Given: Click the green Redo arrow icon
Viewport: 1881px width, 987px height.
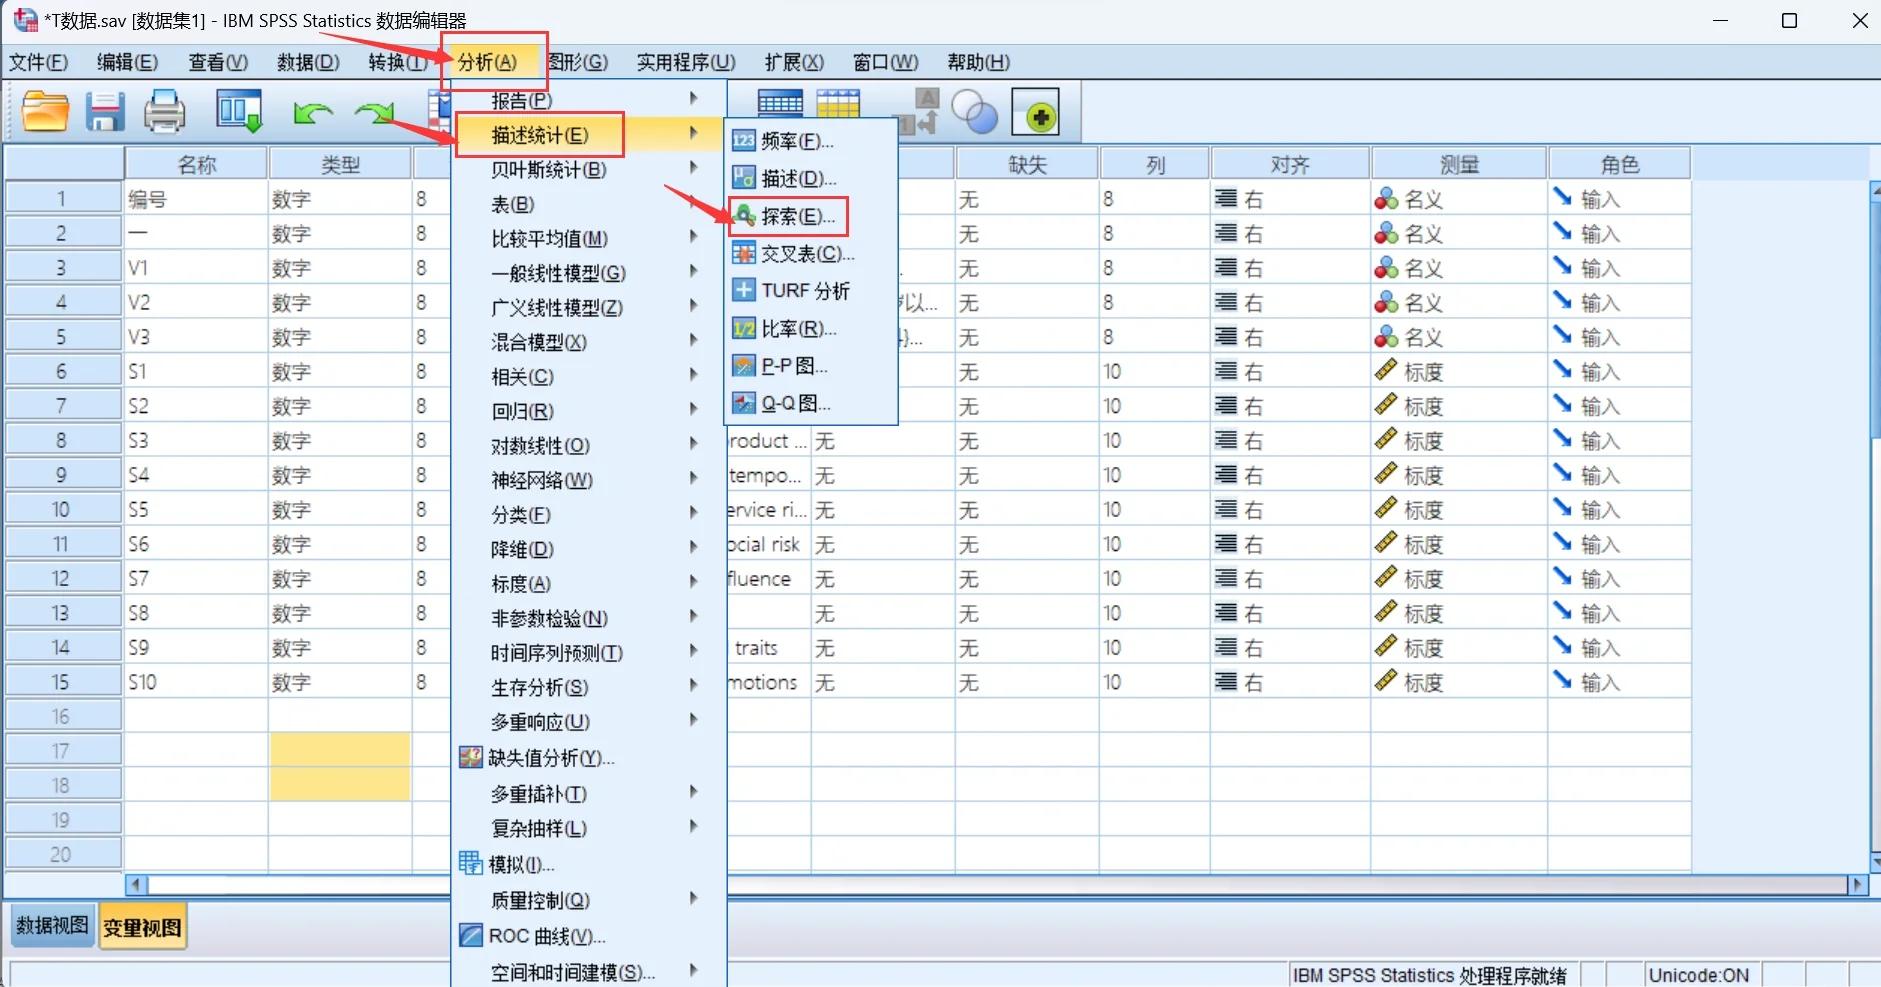Looking at the screenshot, I should point(375,113).
